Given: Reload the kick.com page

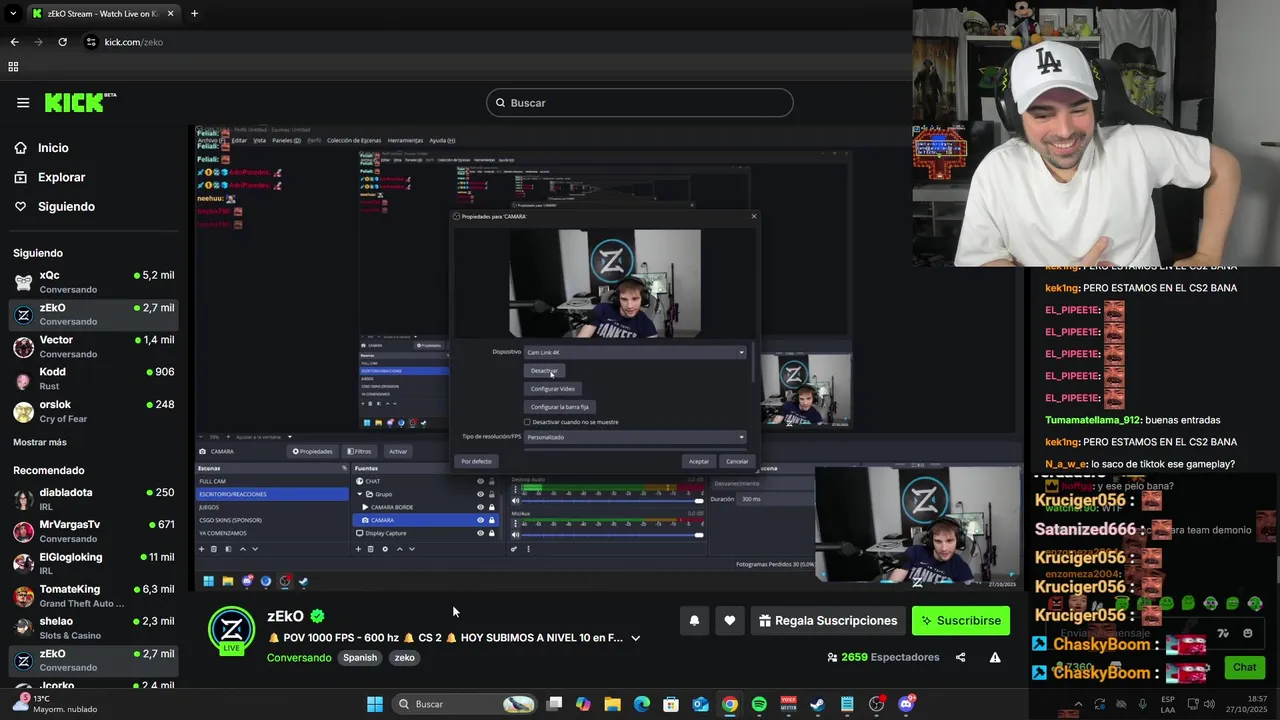Looking at the screenshot, I should point(62,42).
